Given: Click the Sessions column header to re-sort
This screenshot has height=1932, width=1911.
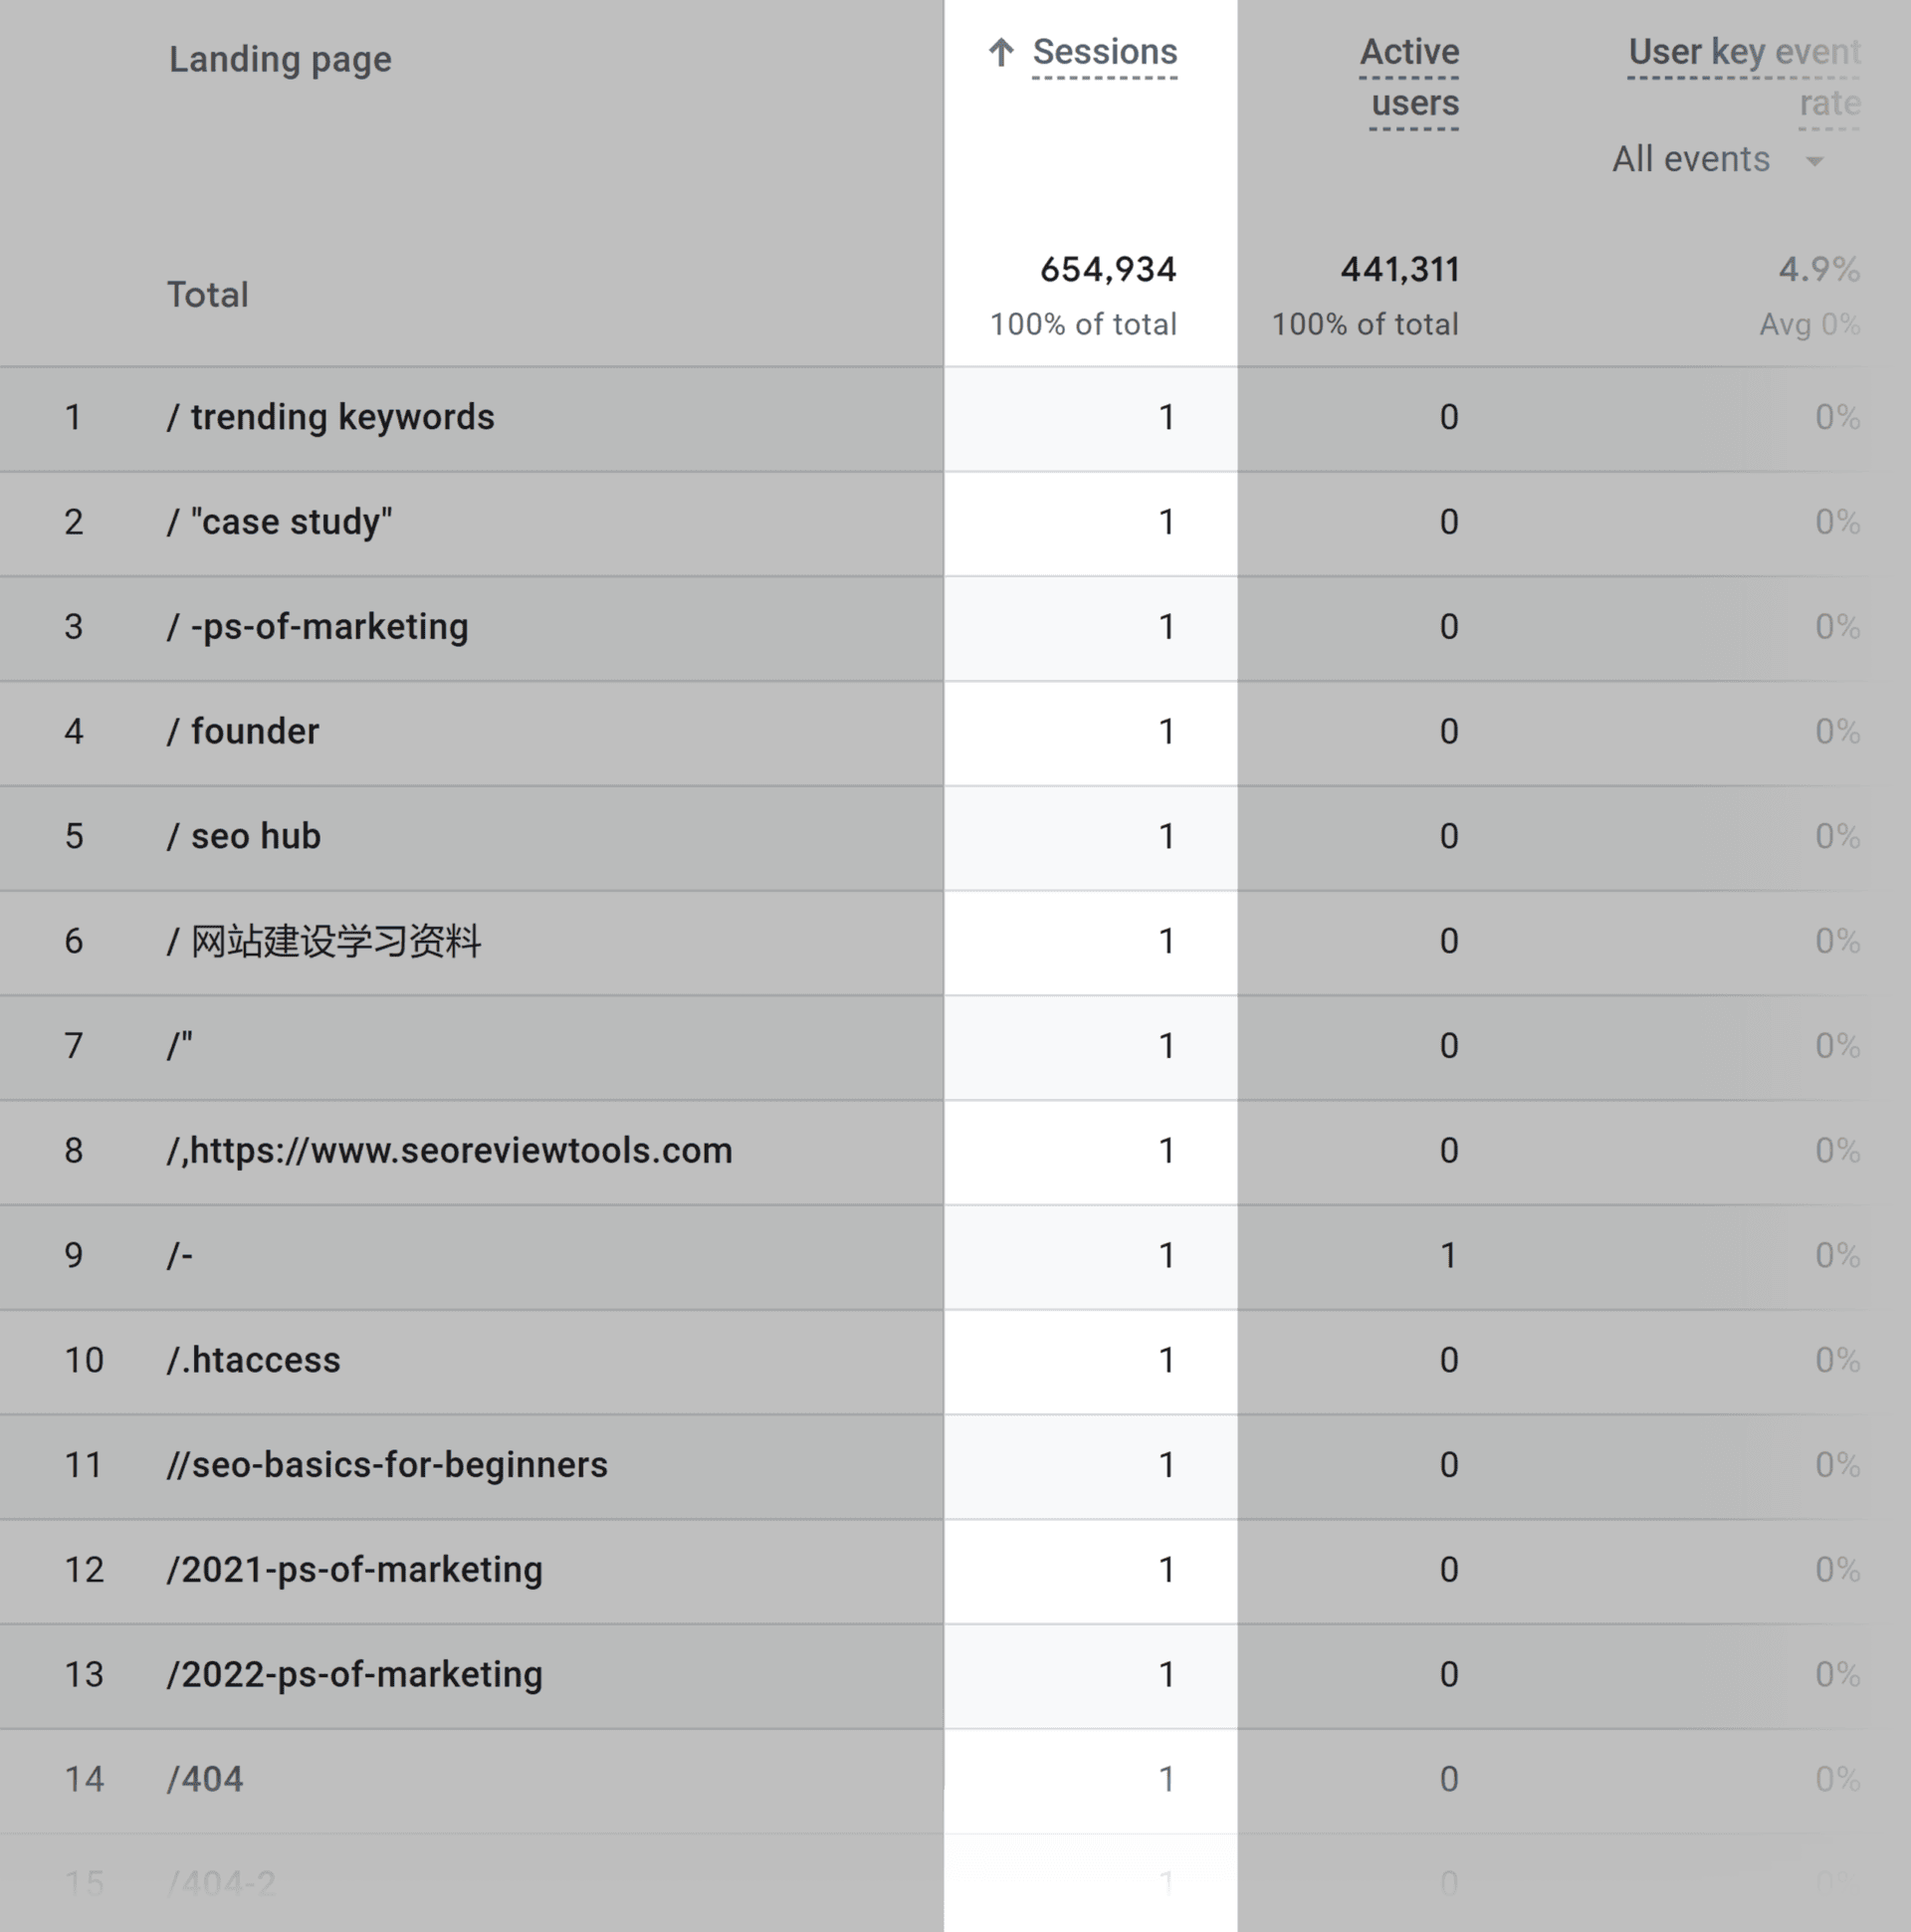Looking at the screenshot, I should [1105, 51].
